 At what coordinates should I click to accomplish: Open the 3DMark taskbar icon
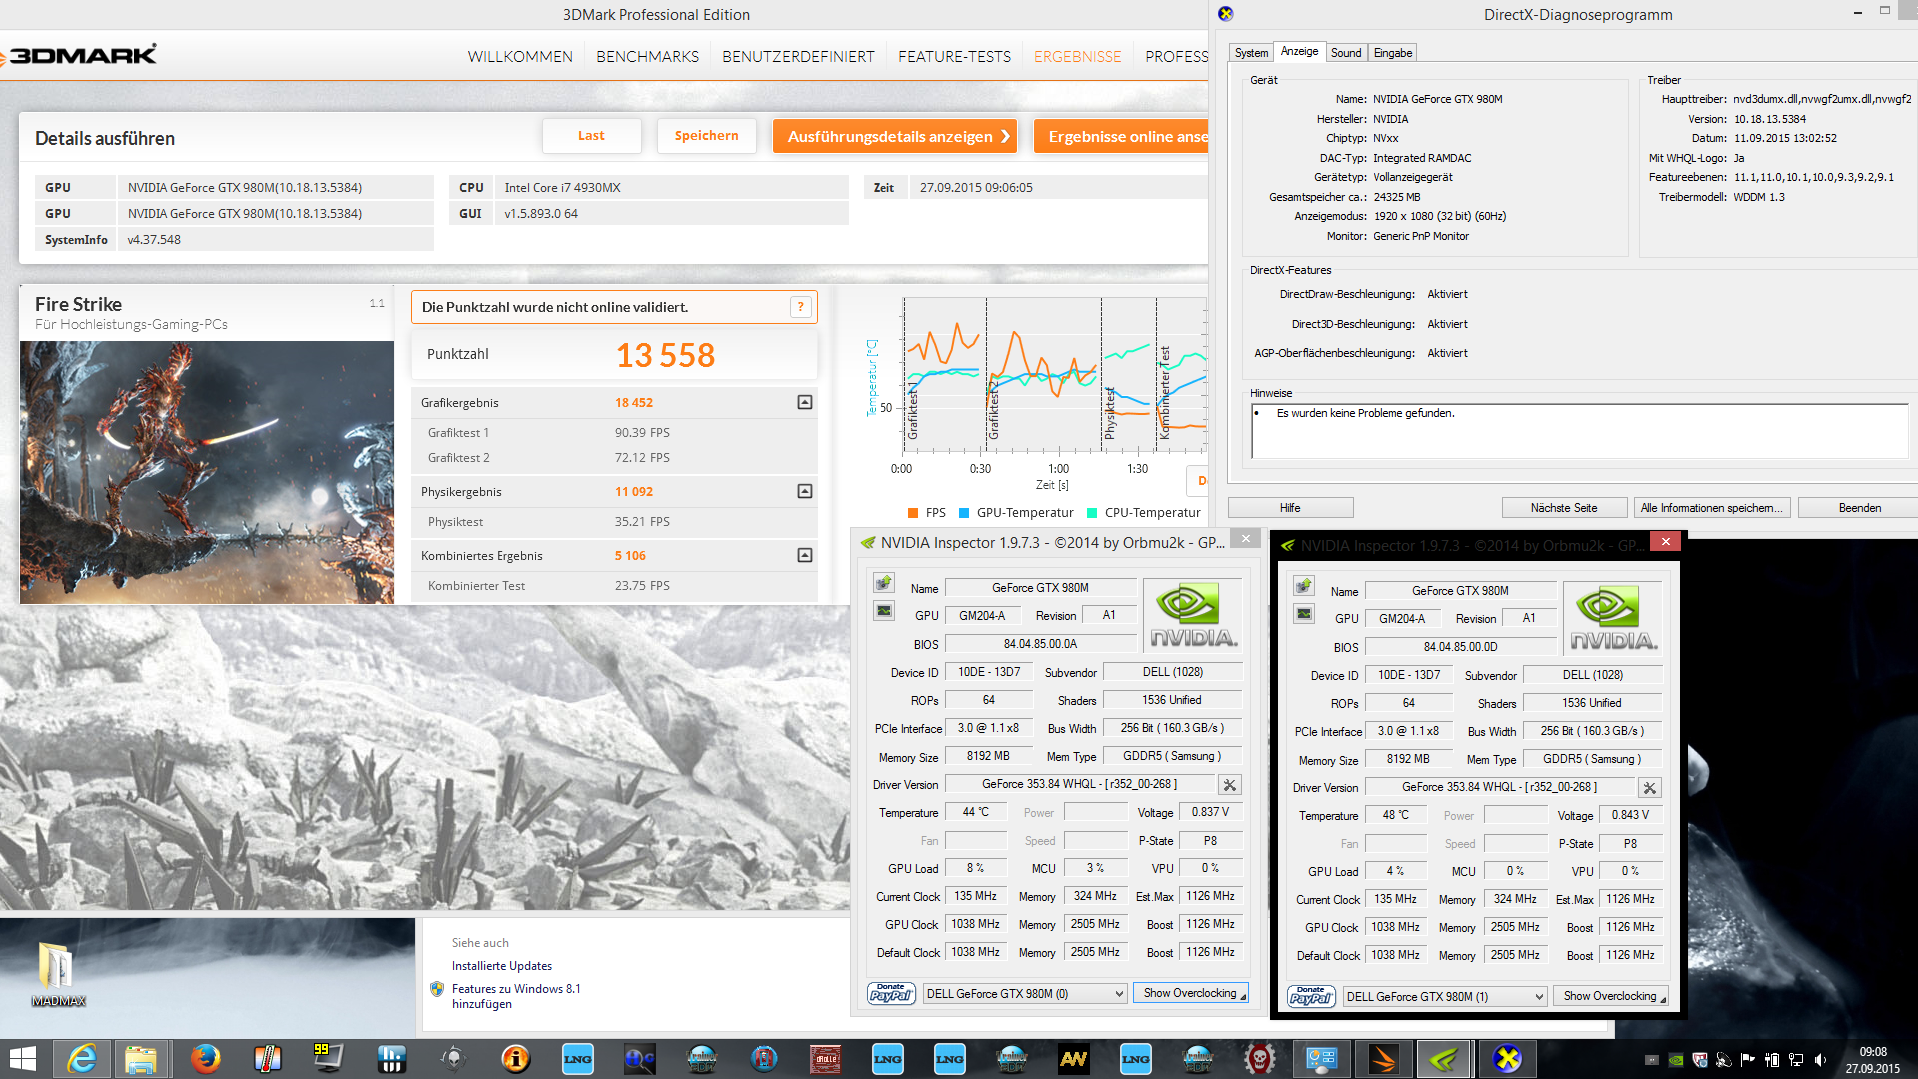click(1384, 1058)
